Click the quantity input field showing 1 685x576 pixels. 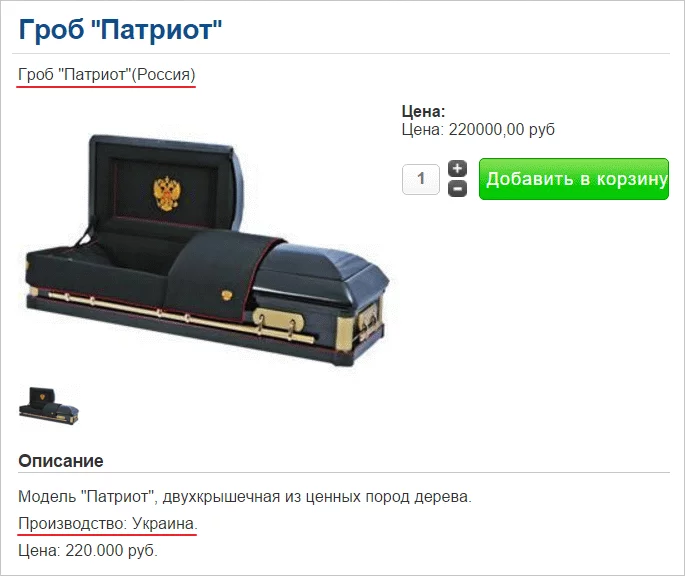tap(421, 179)
